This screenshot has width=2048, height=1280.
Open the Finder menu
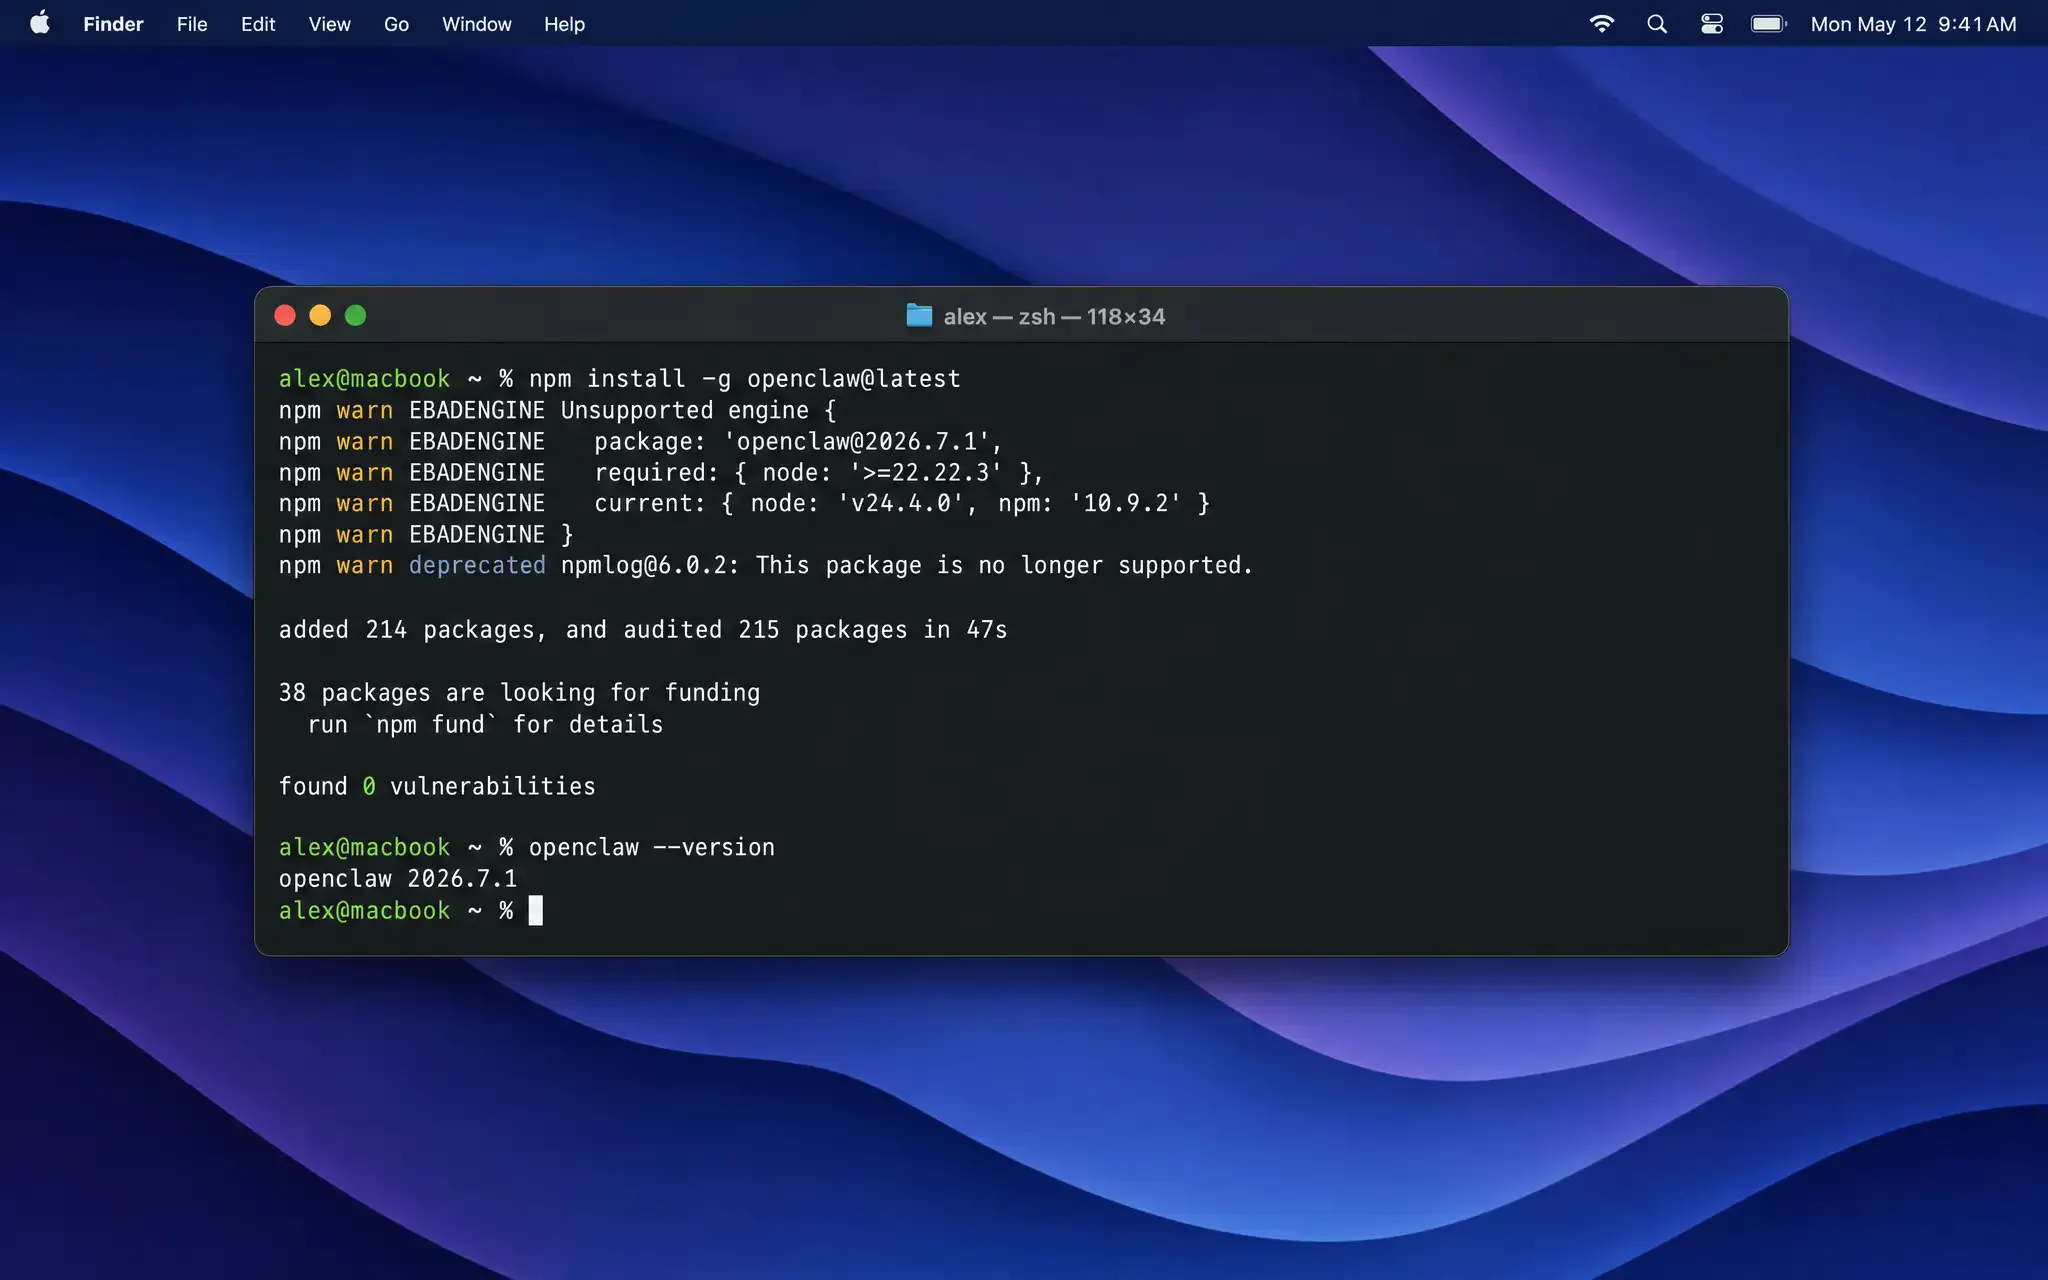(x=113, y=24)
